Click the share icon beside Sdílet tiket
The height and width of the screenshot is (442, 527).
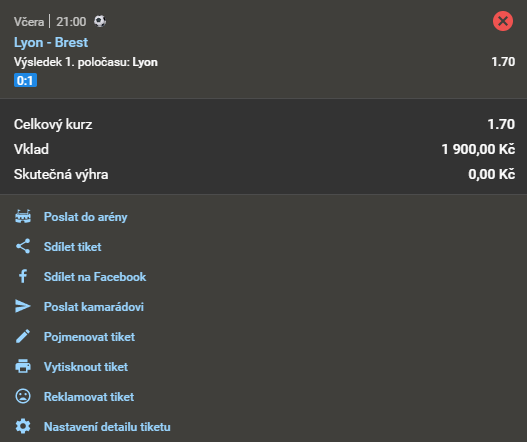tap(23, 246)
